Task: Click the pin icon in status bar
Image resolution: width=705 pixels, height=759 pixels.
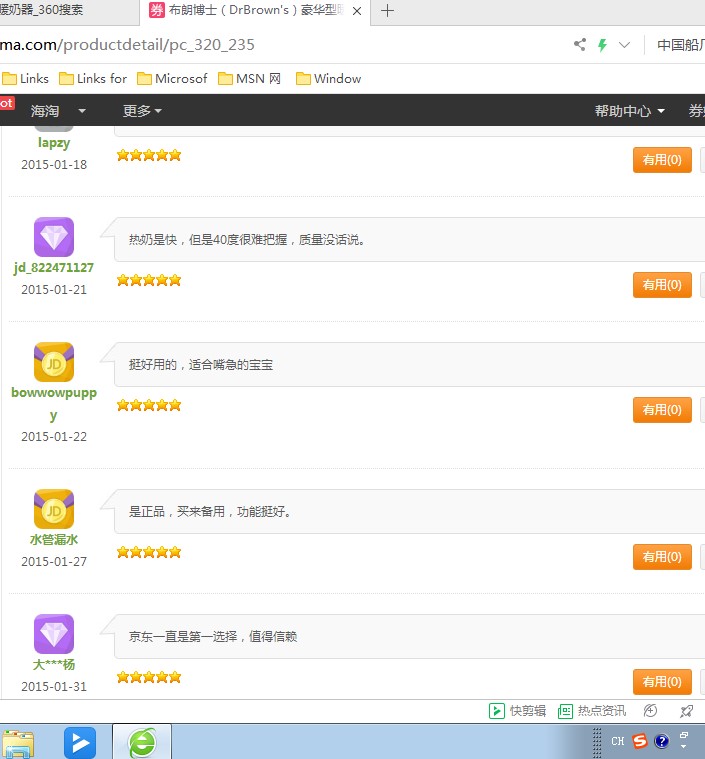Action: [x=686, y=711]
